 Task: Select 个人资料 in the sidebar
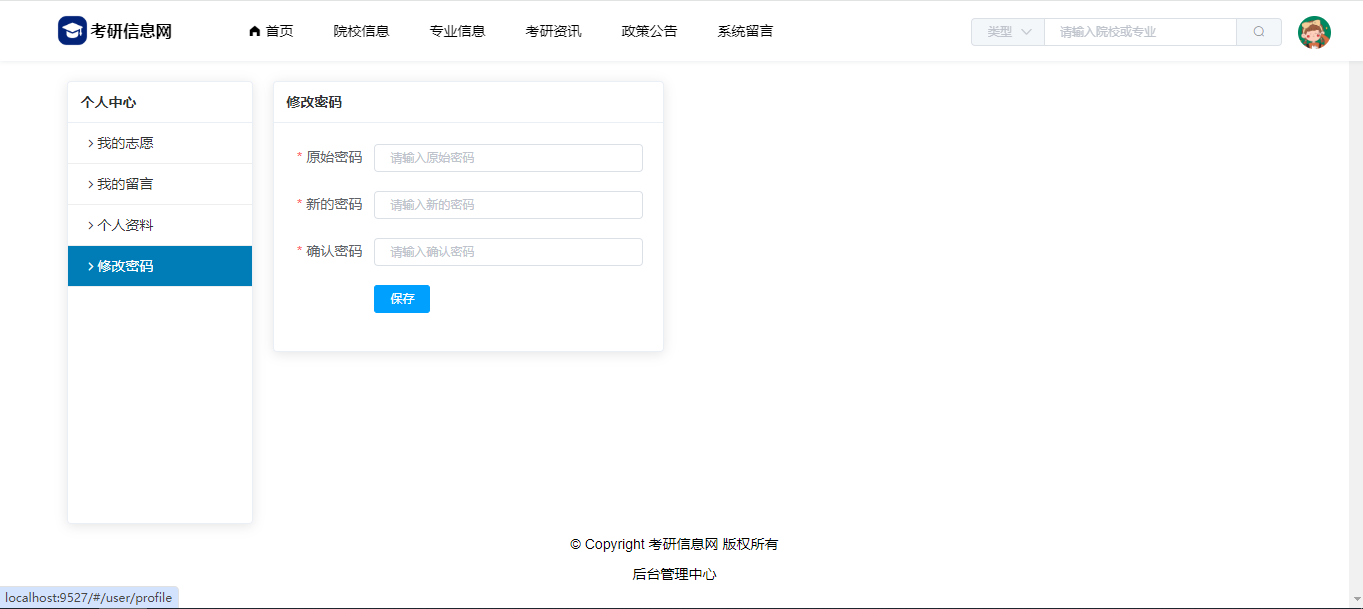point(125,225)
